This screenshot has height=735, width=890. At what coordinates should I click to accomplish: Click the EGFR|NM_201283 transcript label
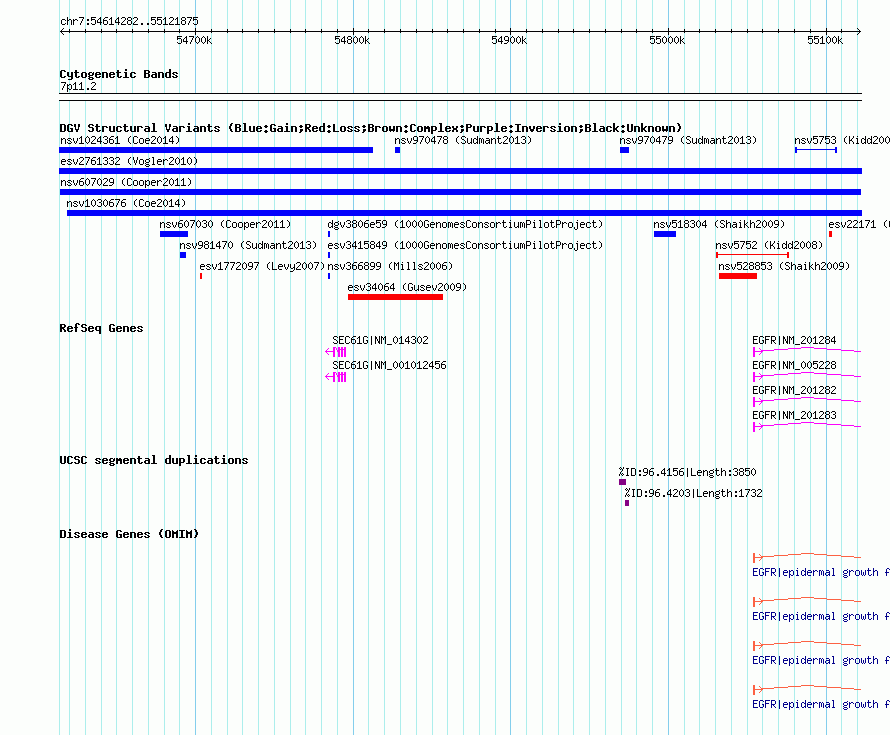[x=794, y=415]
